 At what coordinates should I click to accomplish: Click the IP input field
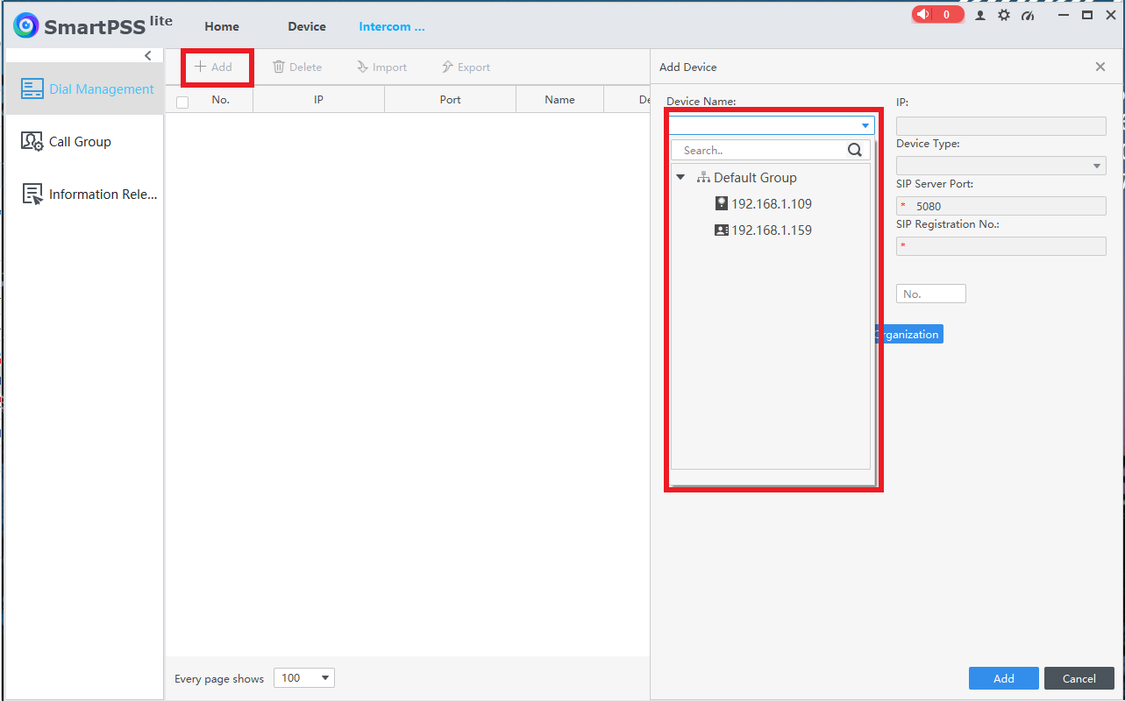tap(1001, 126)
